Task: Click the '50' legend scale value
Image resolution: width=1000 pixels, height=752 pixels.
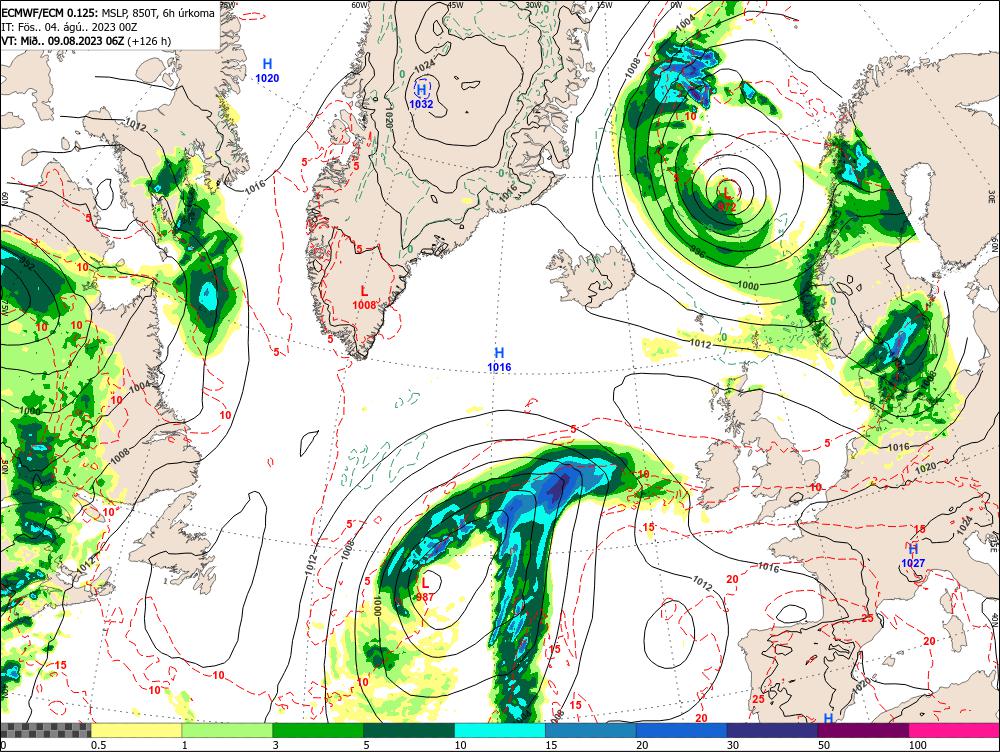Action: tap(824, 745)
